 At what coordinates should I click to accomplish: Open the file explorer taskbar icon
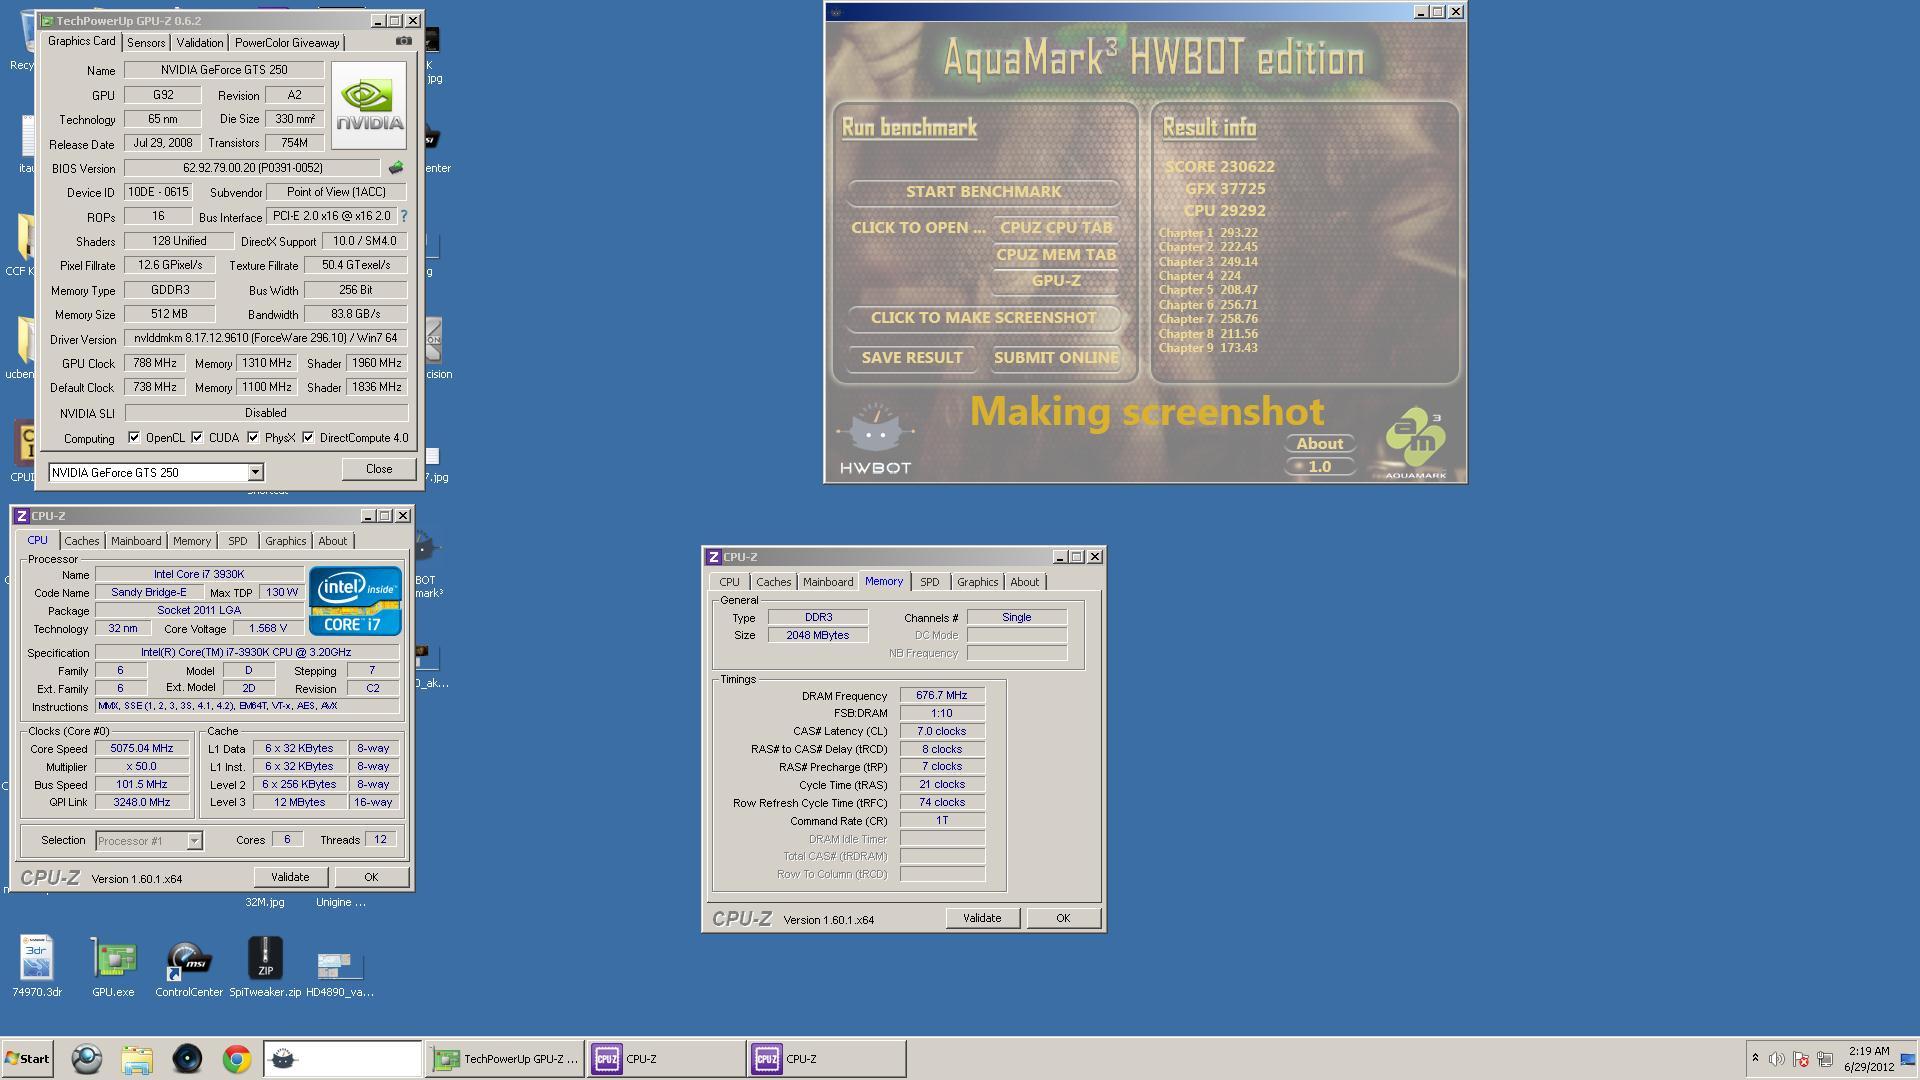(x=137, y=1059)
